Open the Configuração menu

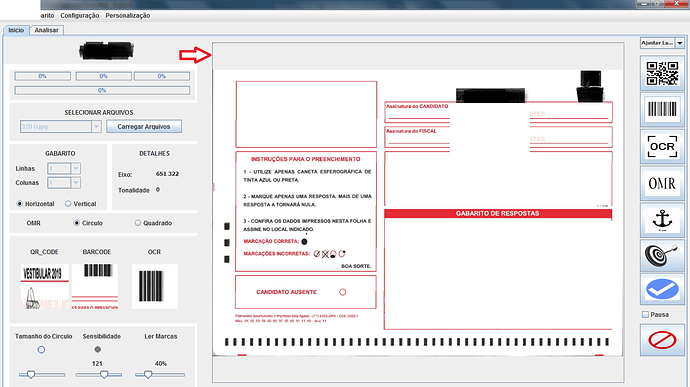pos(80,15)
